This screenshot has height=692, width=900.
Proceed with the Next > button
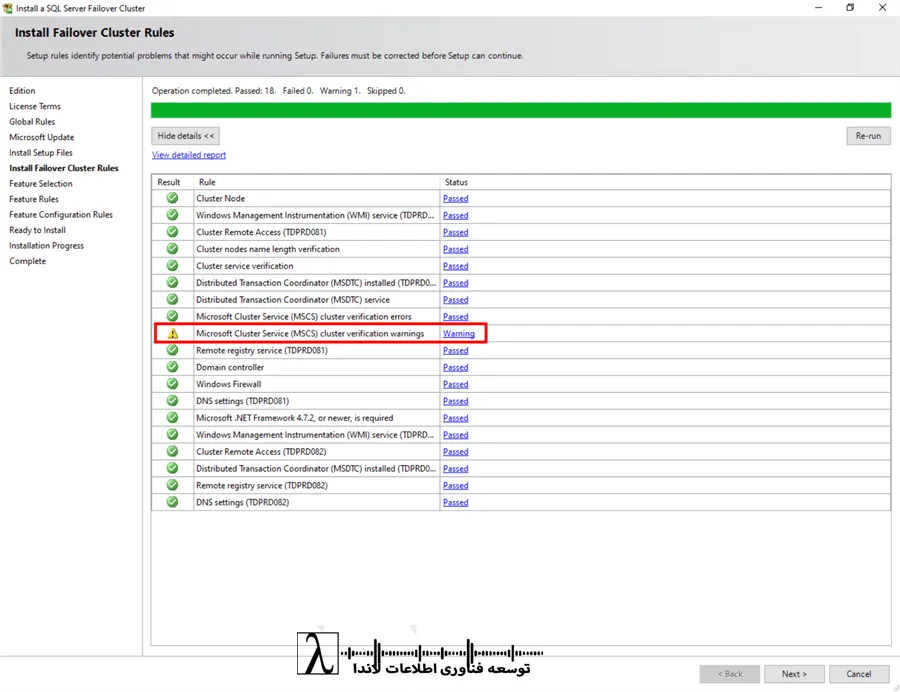click(x=794, y=674)
